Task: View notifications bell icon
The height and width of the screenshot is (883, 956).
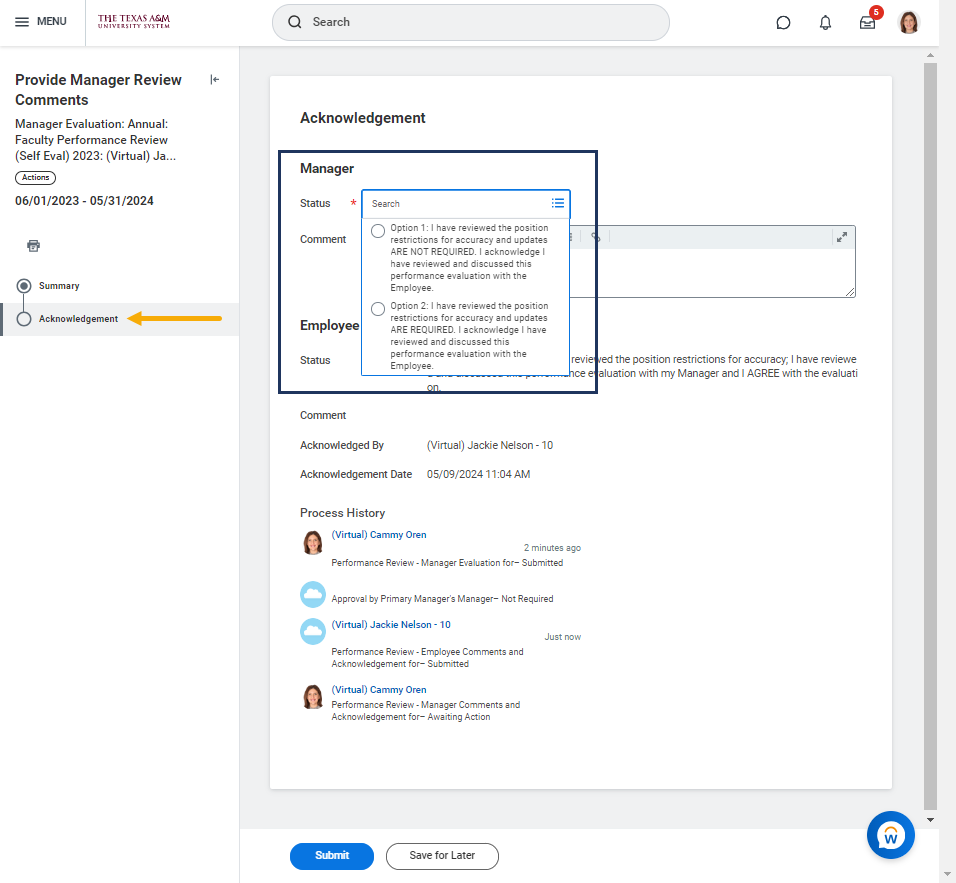Action: tap(825, 23)
